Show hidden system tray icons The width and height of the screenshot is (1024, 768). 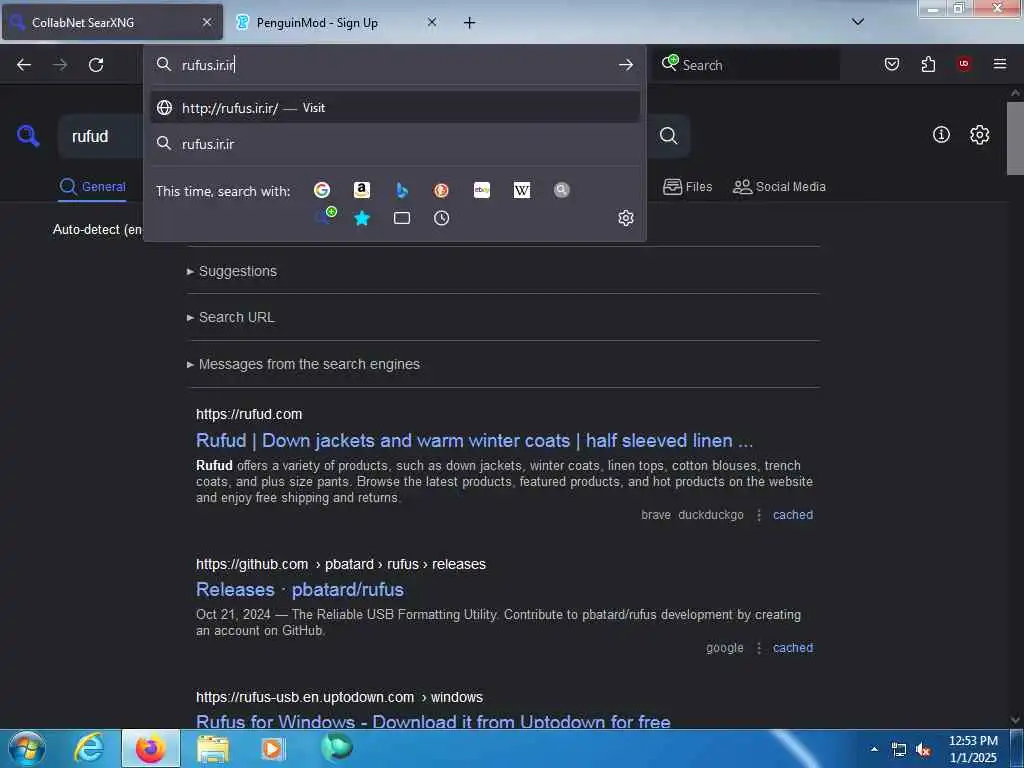pos(874,749)
